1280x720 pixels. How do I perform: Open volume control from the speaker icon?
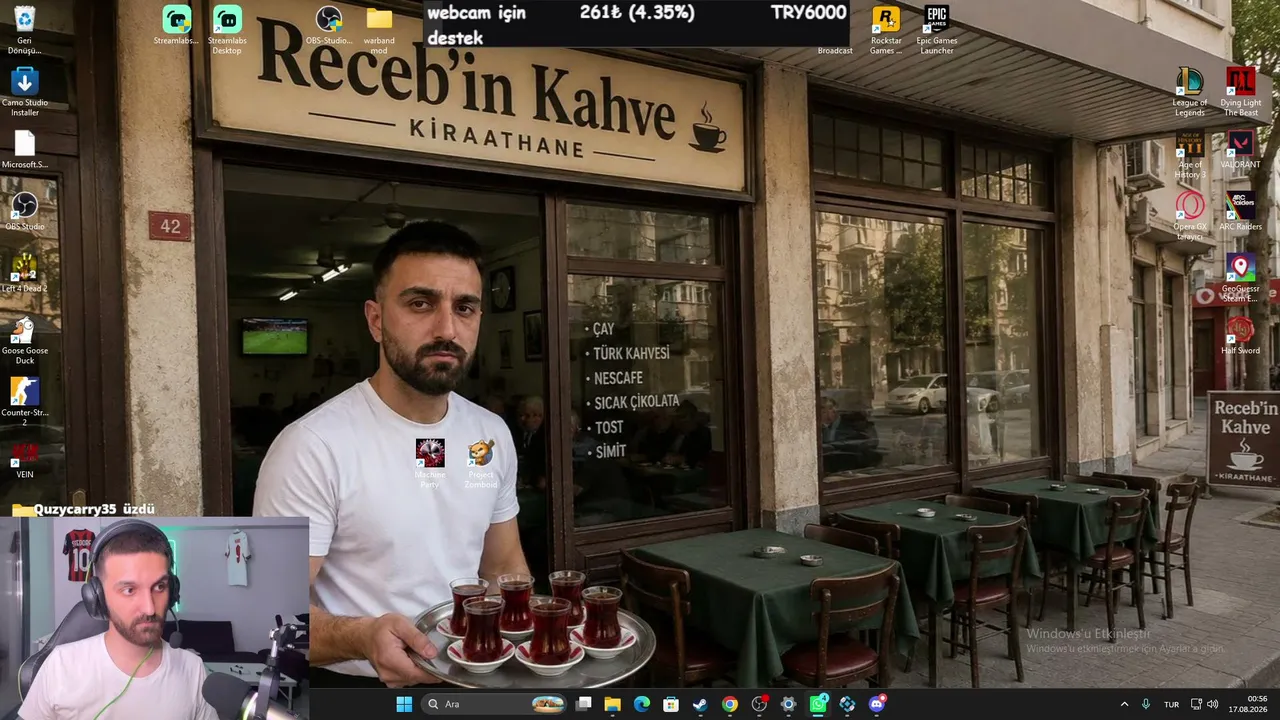1213,704
